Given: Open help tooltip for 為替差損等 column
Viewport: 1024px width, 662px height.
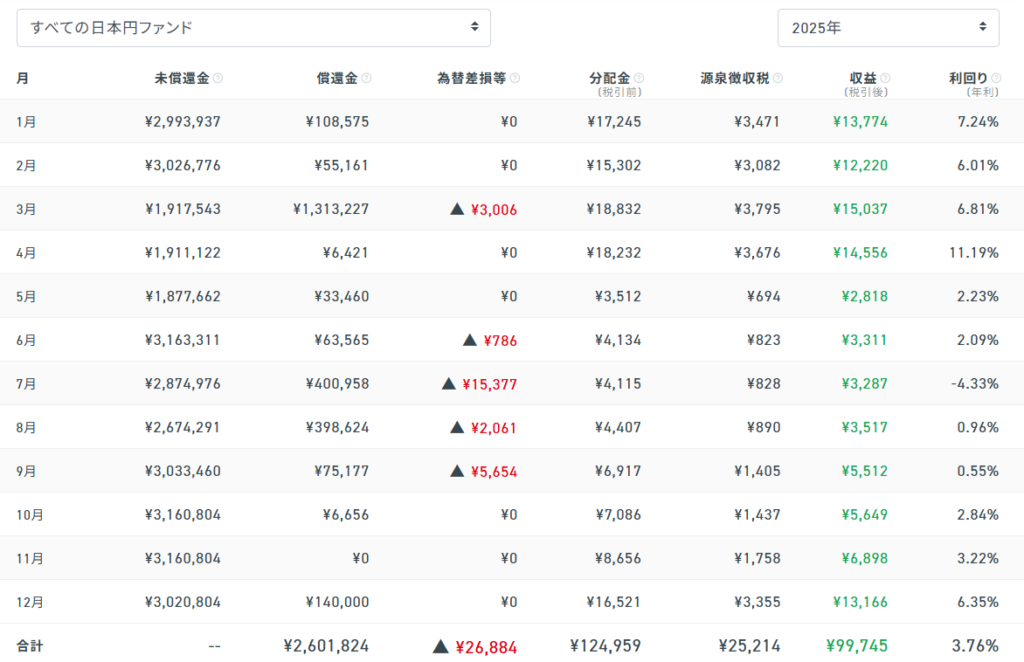Looking at the screenshot, I should (515, 78).
